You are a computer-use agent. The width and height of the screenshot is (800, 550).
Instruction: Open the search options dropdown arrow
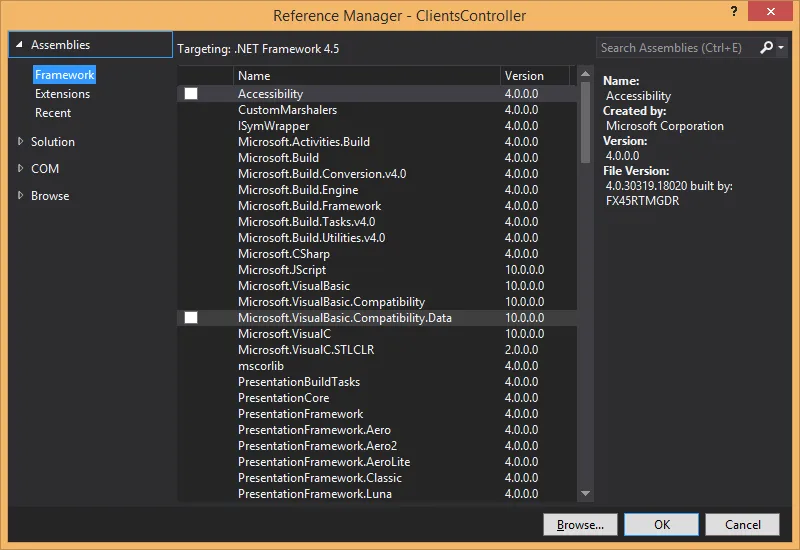781,47
